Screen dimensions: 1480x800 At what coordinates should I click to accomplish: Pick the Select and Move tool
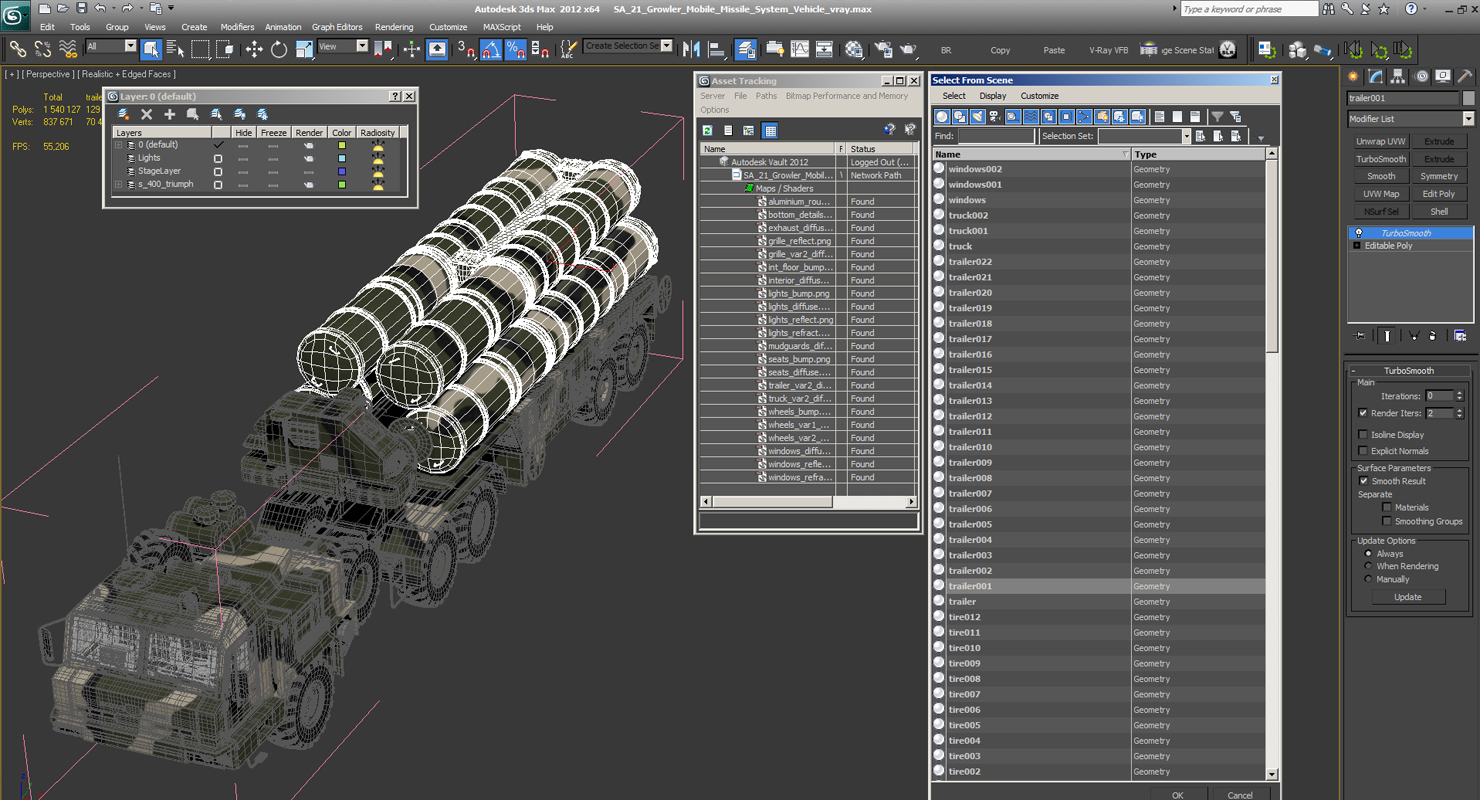pos(254,48)
